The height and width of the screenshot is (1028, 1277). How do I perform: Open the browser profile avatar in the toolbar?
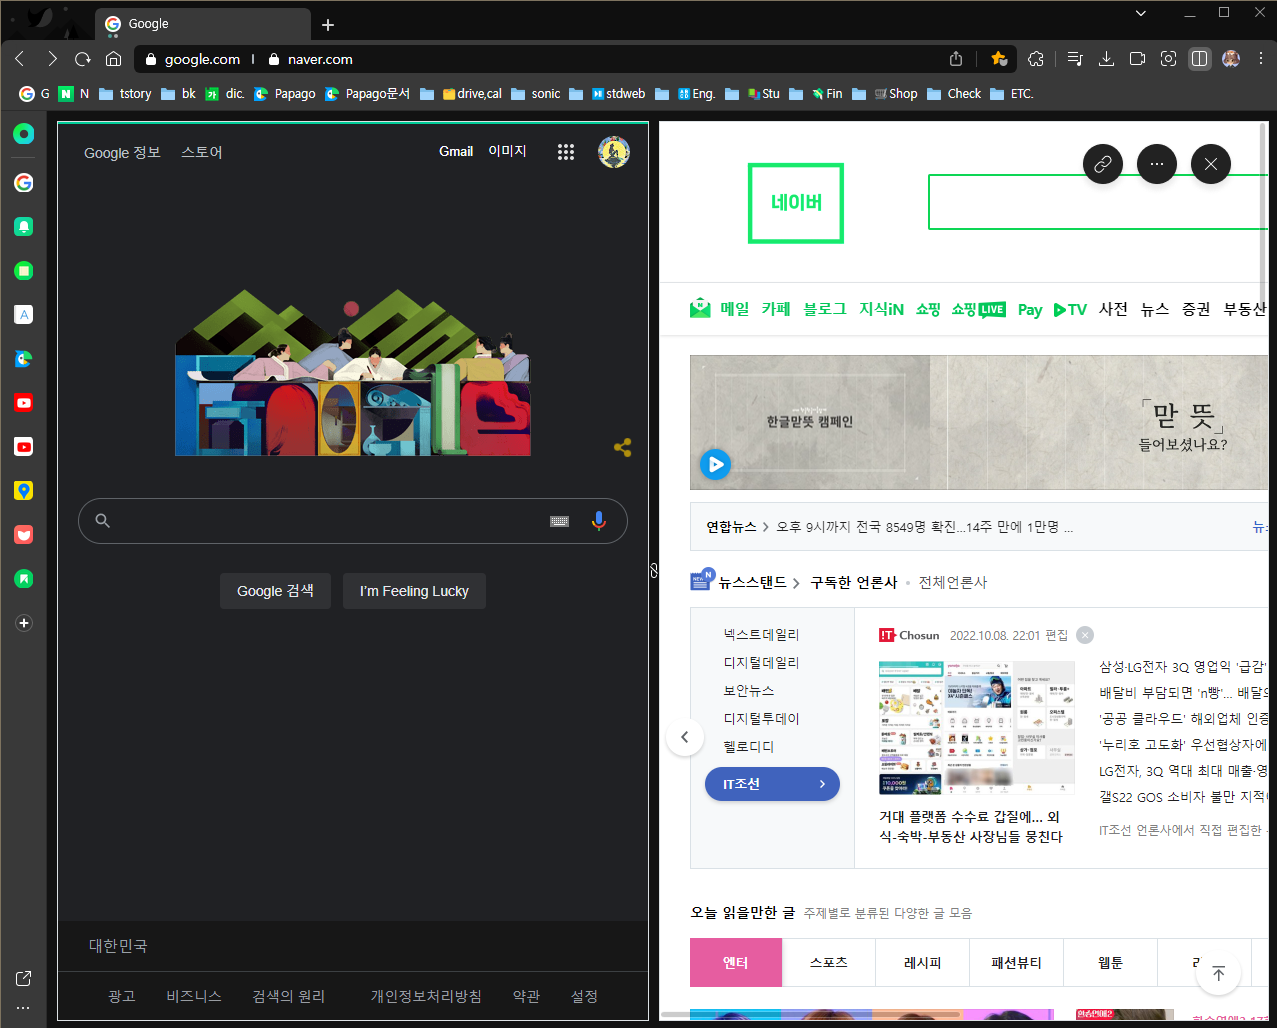point(1231,59)
